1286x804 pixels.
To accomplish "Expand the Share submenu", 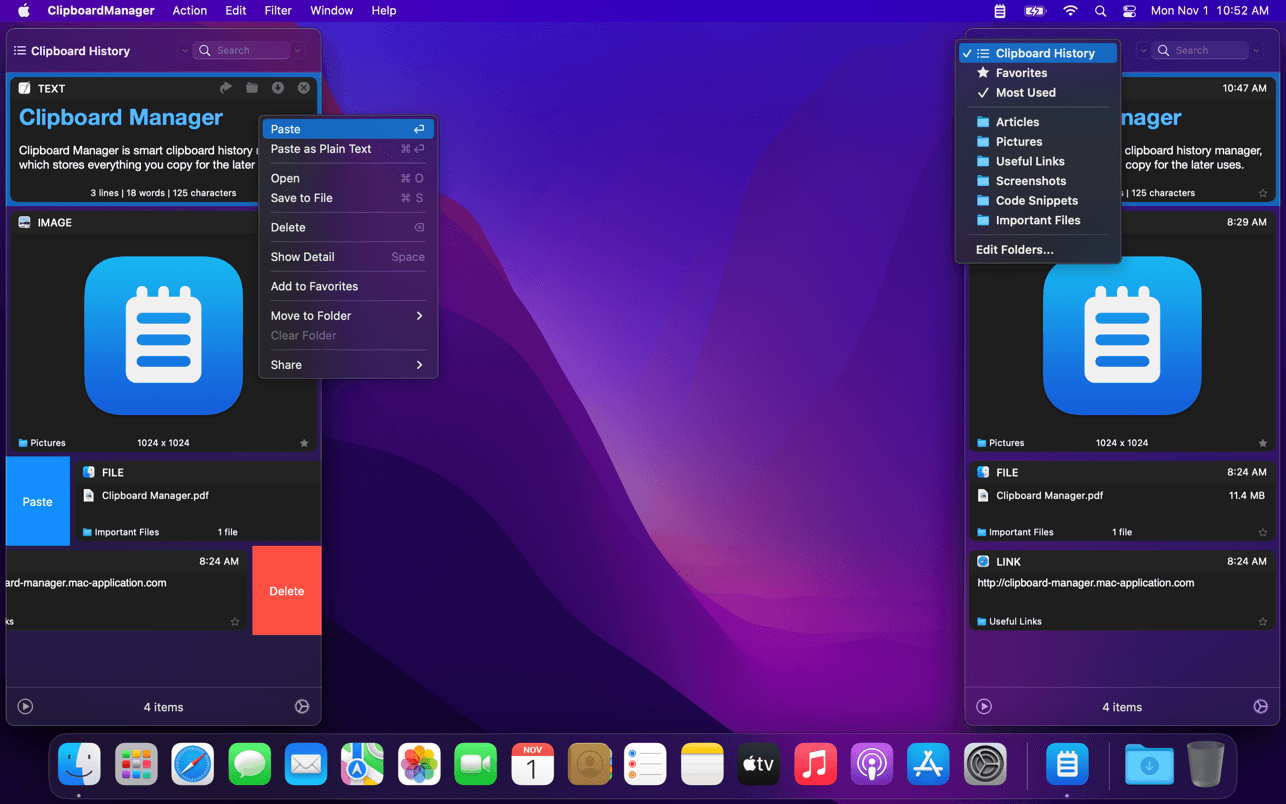I will tap(346, 365).
